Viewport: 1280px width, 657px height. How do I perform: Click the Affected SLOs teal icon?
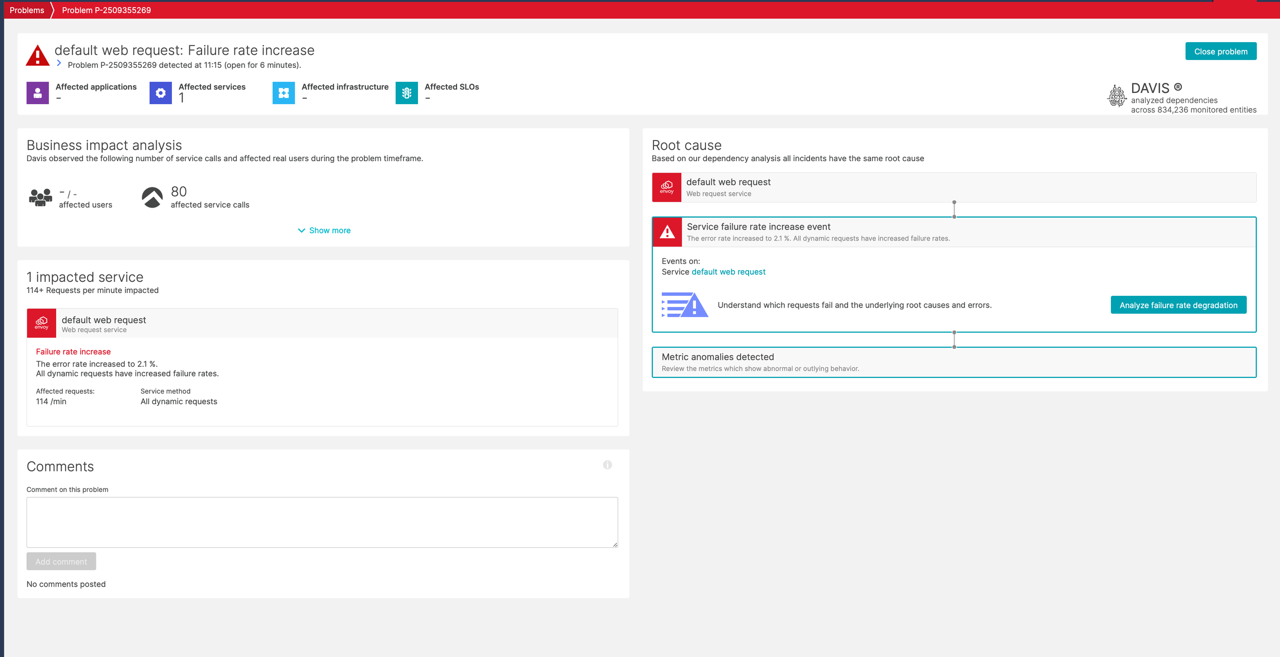(406, 93)
